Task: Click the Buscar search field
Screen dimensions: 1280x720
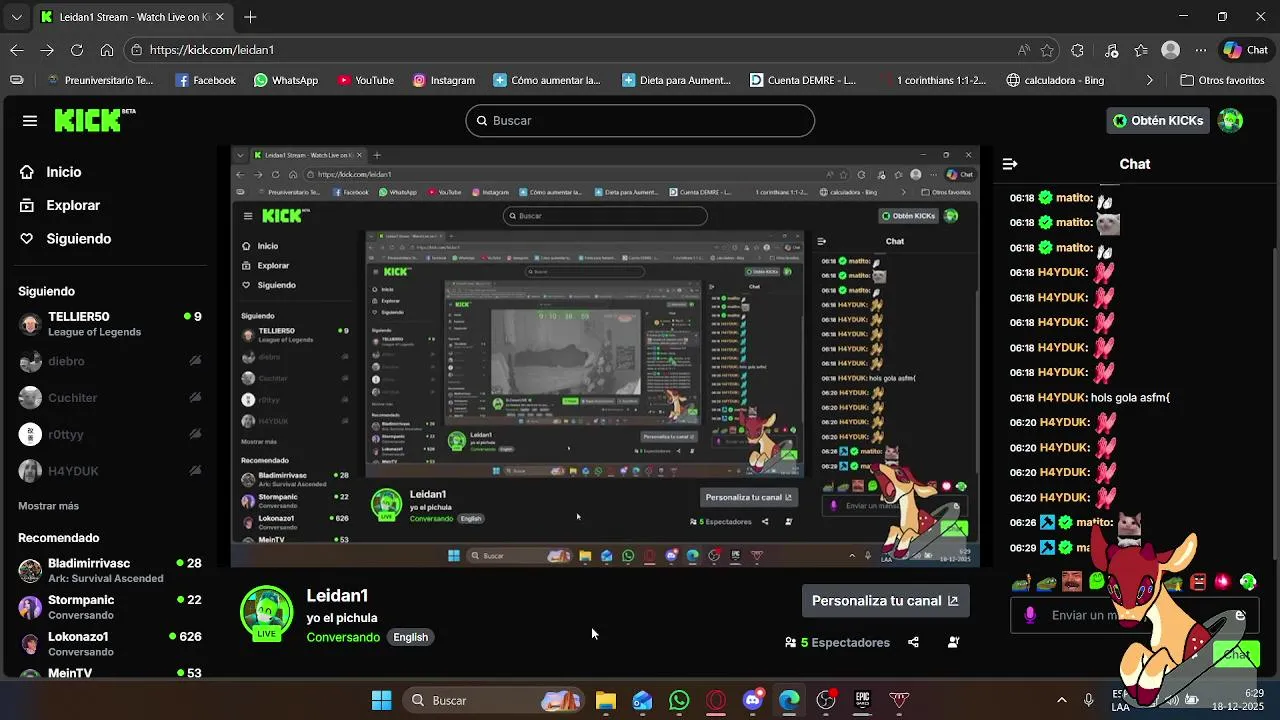Action: coord(640,121)
